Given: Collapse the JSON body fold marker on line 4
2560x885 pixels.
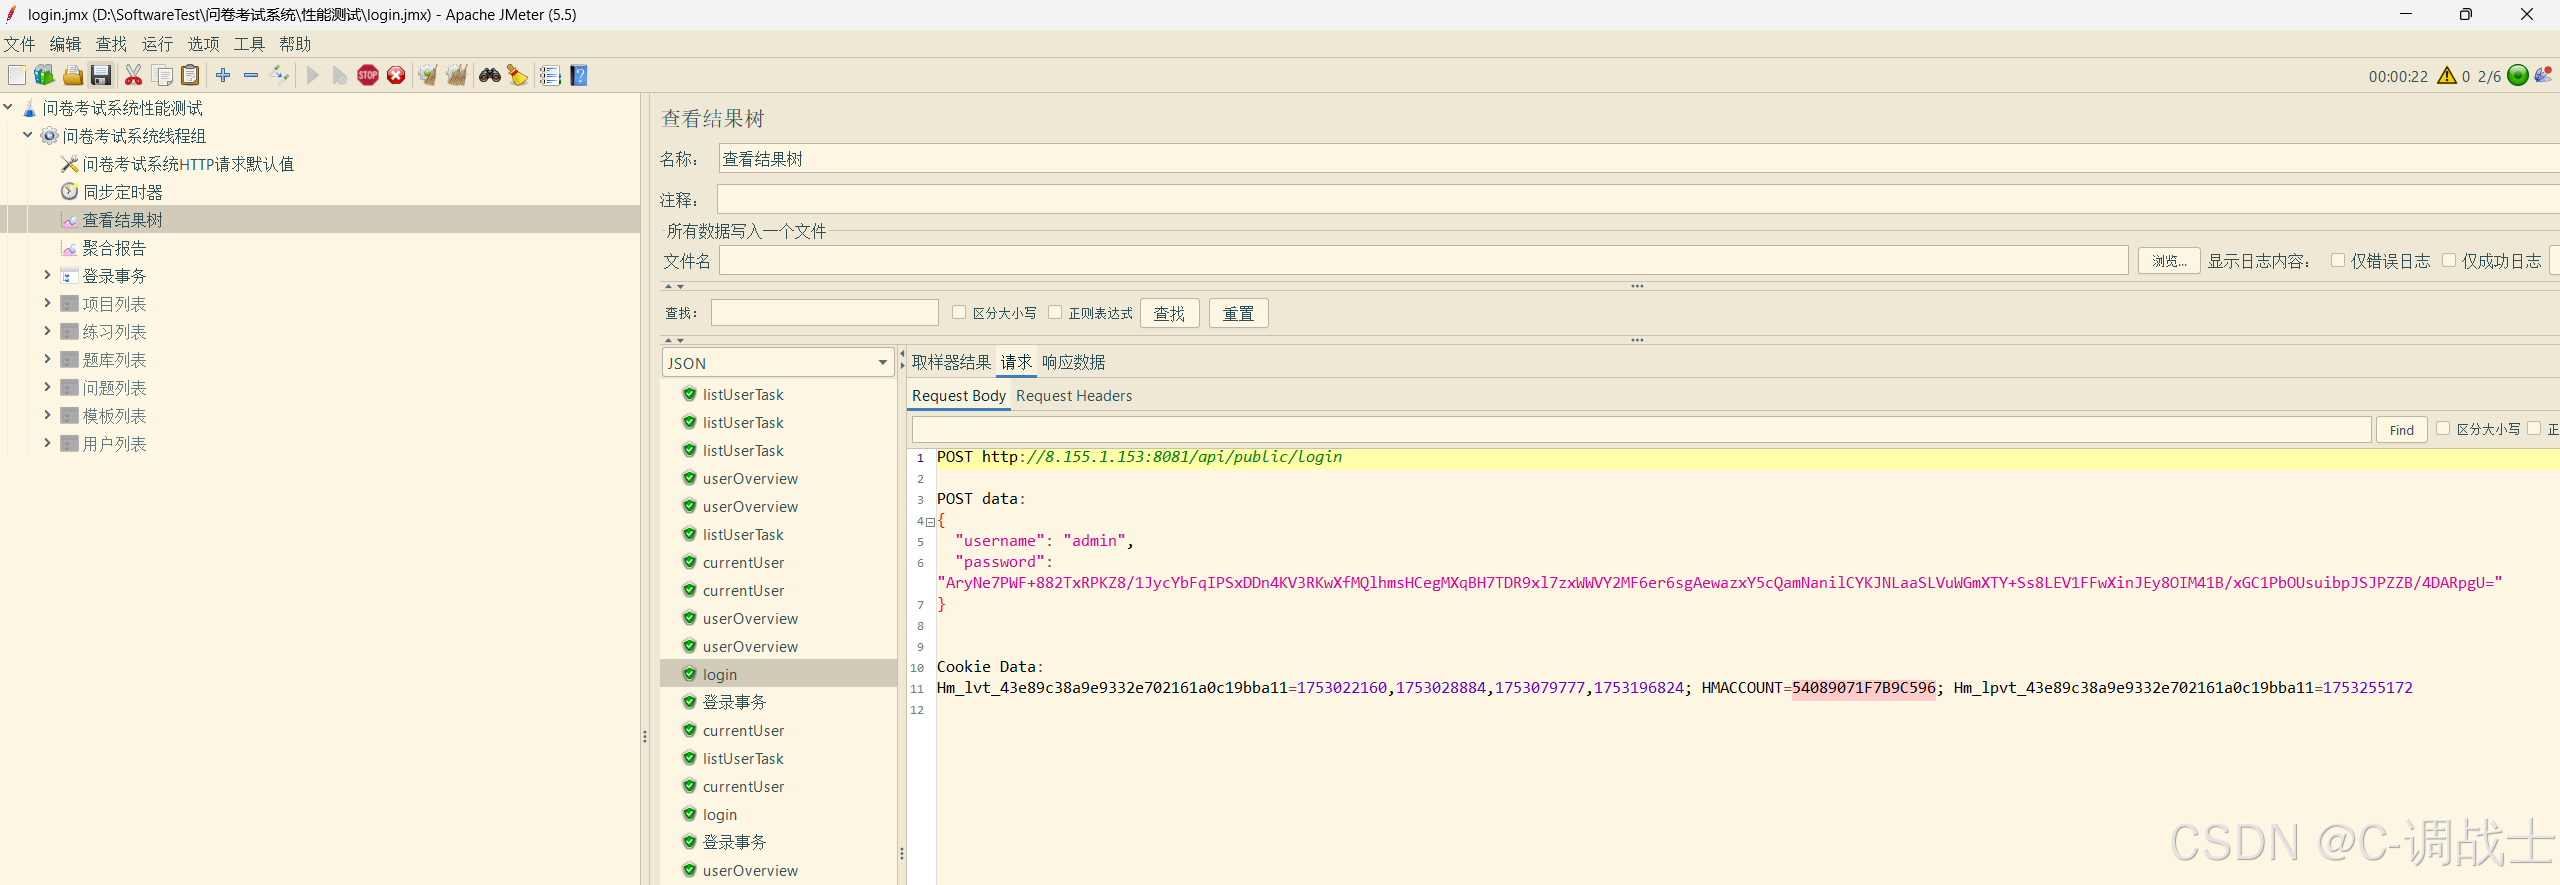Looking at the screenshot, I should [930, 522].
